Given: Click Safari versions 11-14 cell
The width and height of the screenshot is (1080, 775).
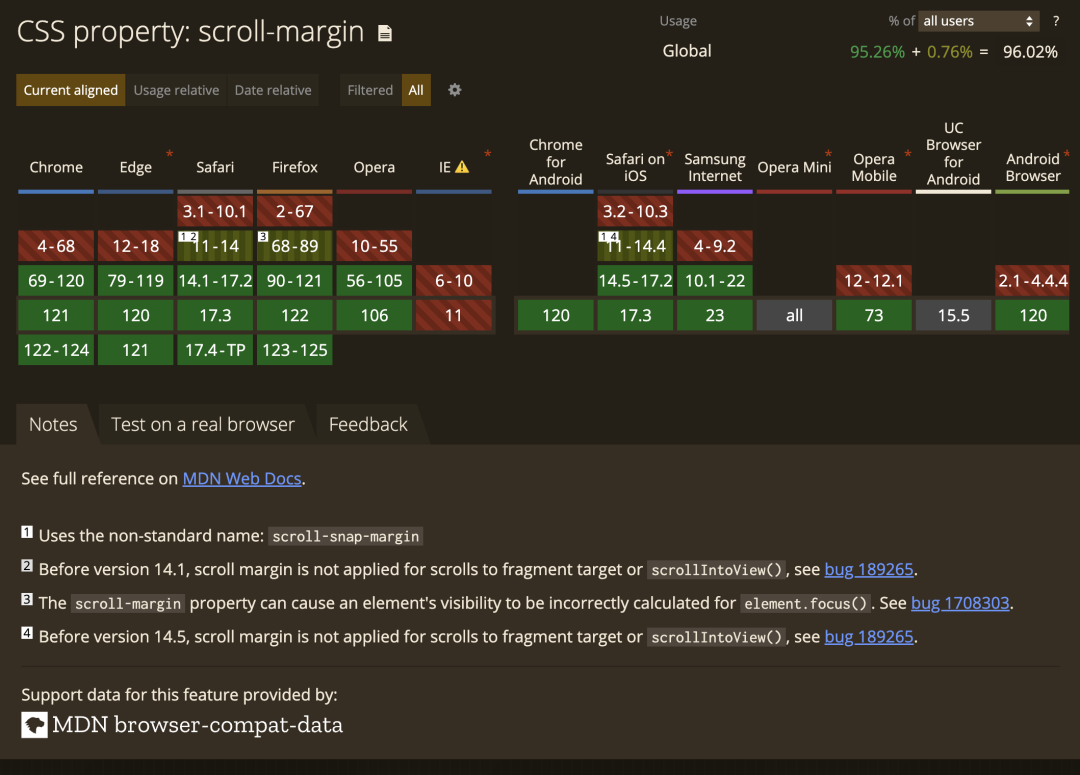Looking at the screenshot, I should click(x=215, y=246).
